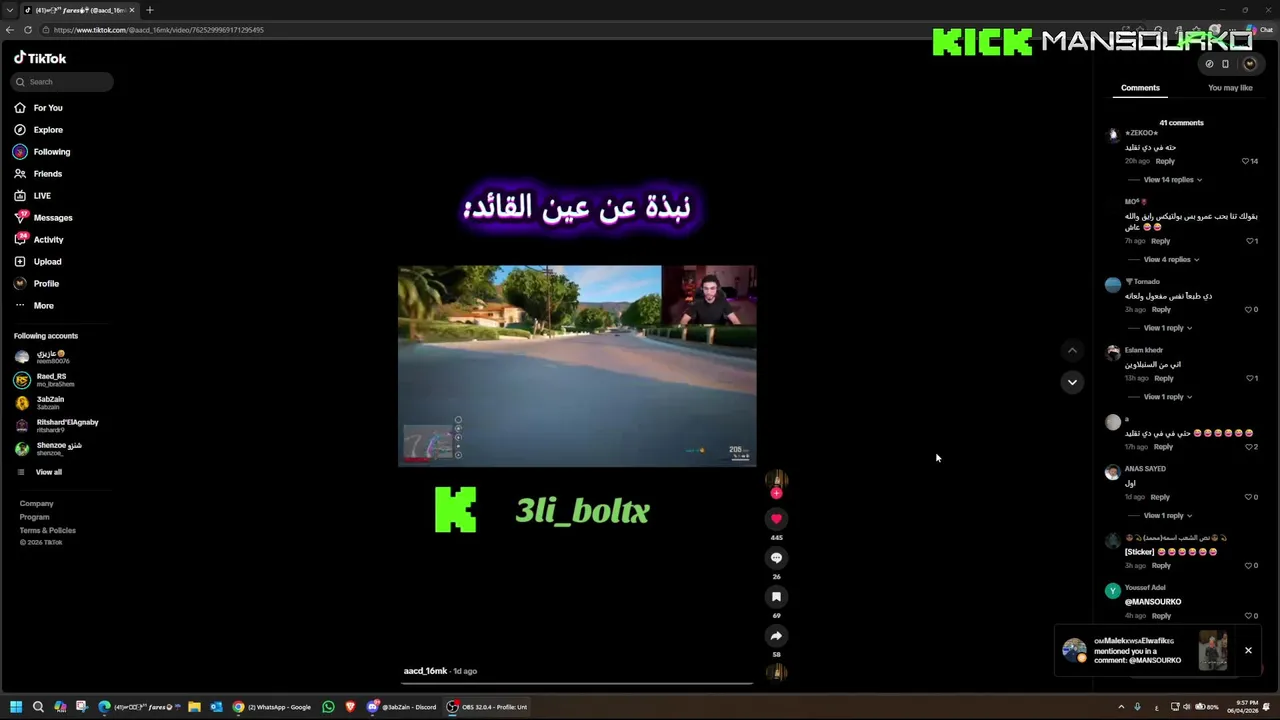The image size is (1280, 720).
Task: Open Terms & Policies footer link
Action: (48, 530)
